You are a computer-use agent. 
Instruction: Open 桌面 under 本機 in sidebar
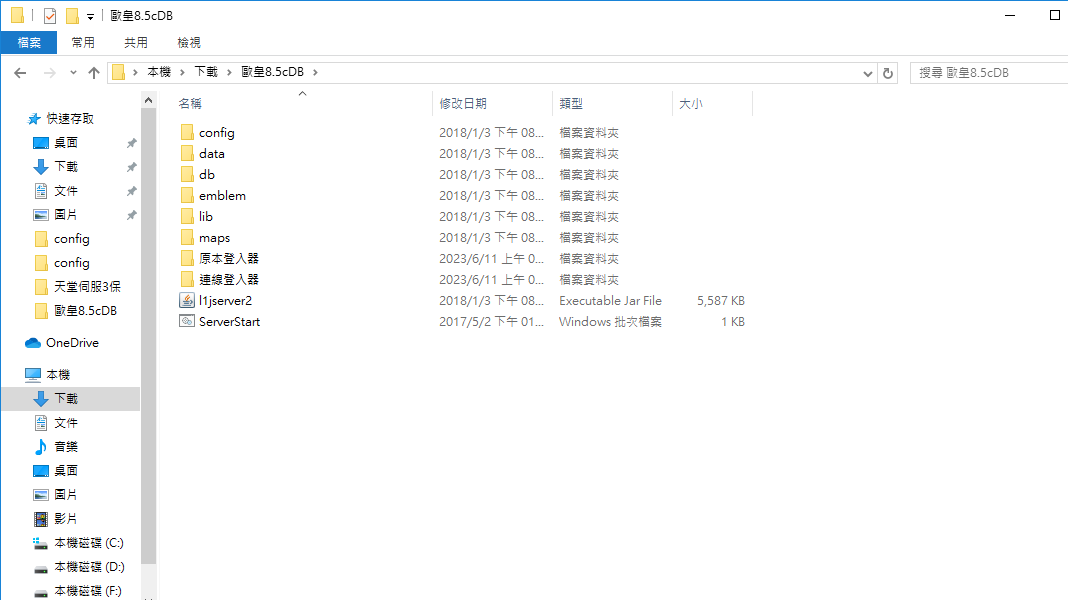[x=65, y=471]
